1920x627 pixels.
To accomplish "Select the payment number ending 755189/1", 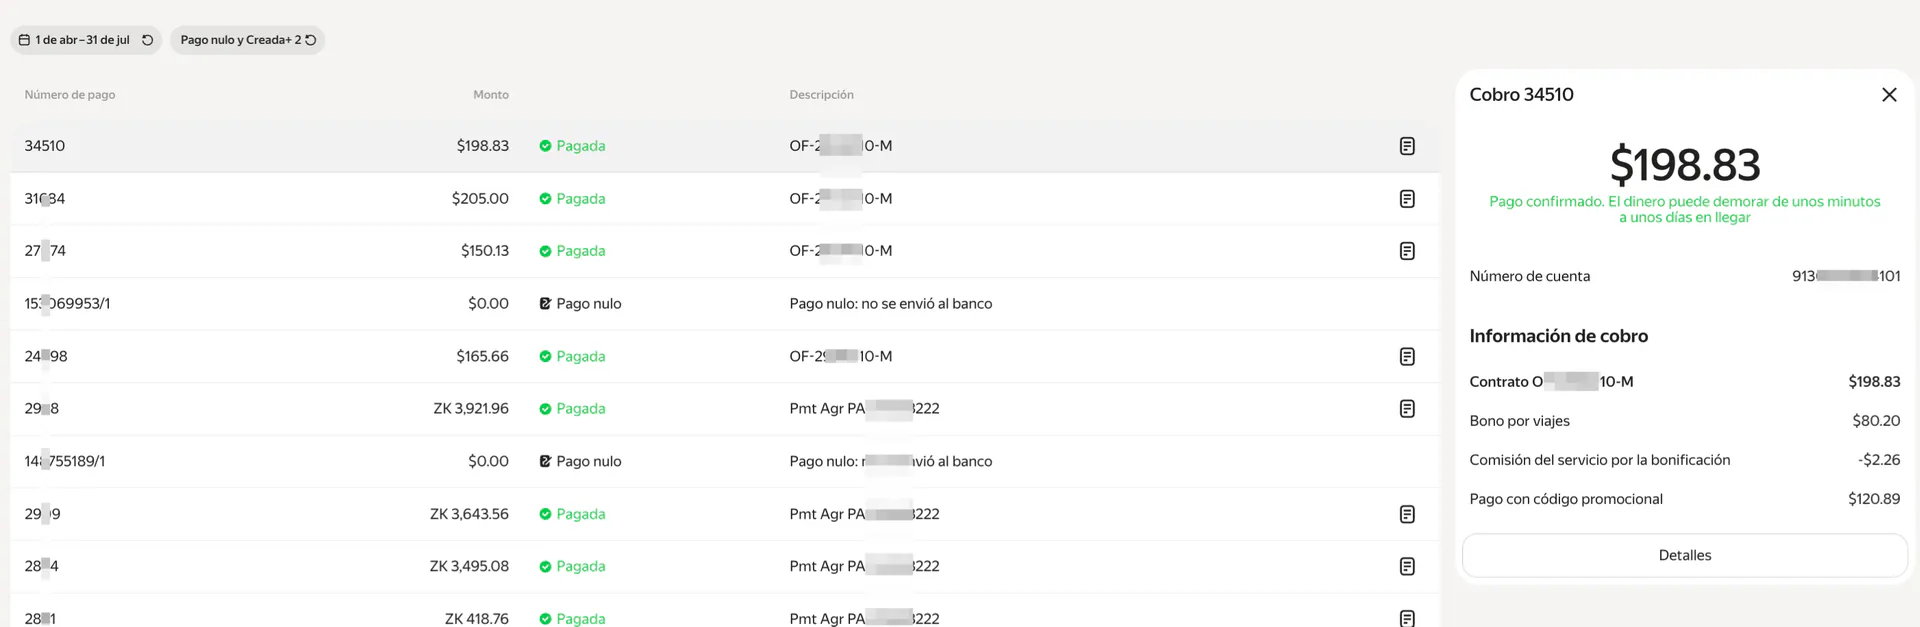I will (65, 462).
